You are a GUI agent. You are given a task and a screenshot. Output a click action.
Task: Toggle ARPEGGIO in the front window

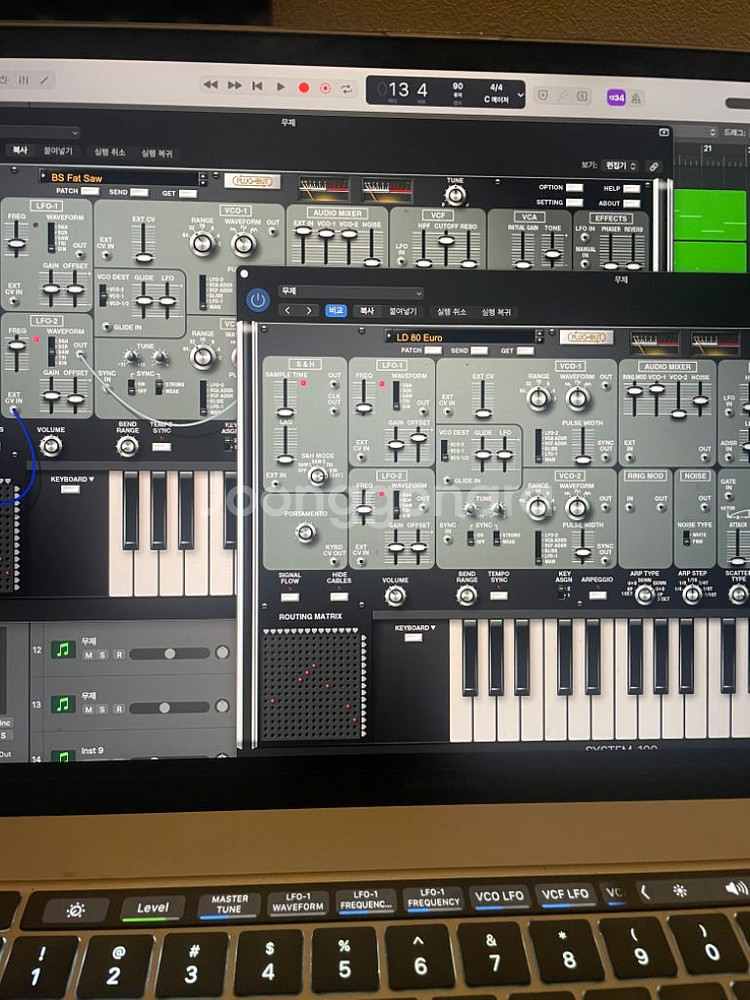coord(598,595)
